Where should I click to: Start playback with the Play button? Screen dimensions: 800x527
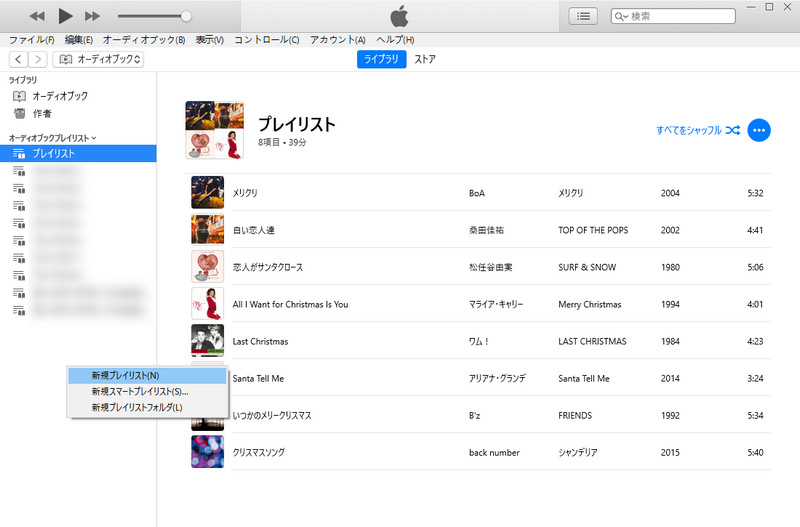pos(65,16)
